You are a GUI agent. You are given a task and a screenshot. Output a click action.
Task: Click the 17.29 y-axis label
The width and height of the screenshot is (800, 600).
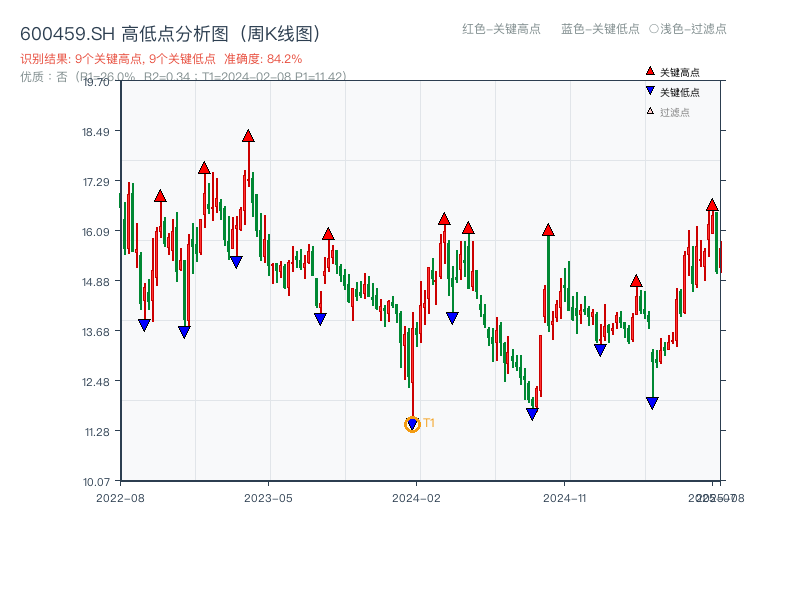[x=96, y=182]
